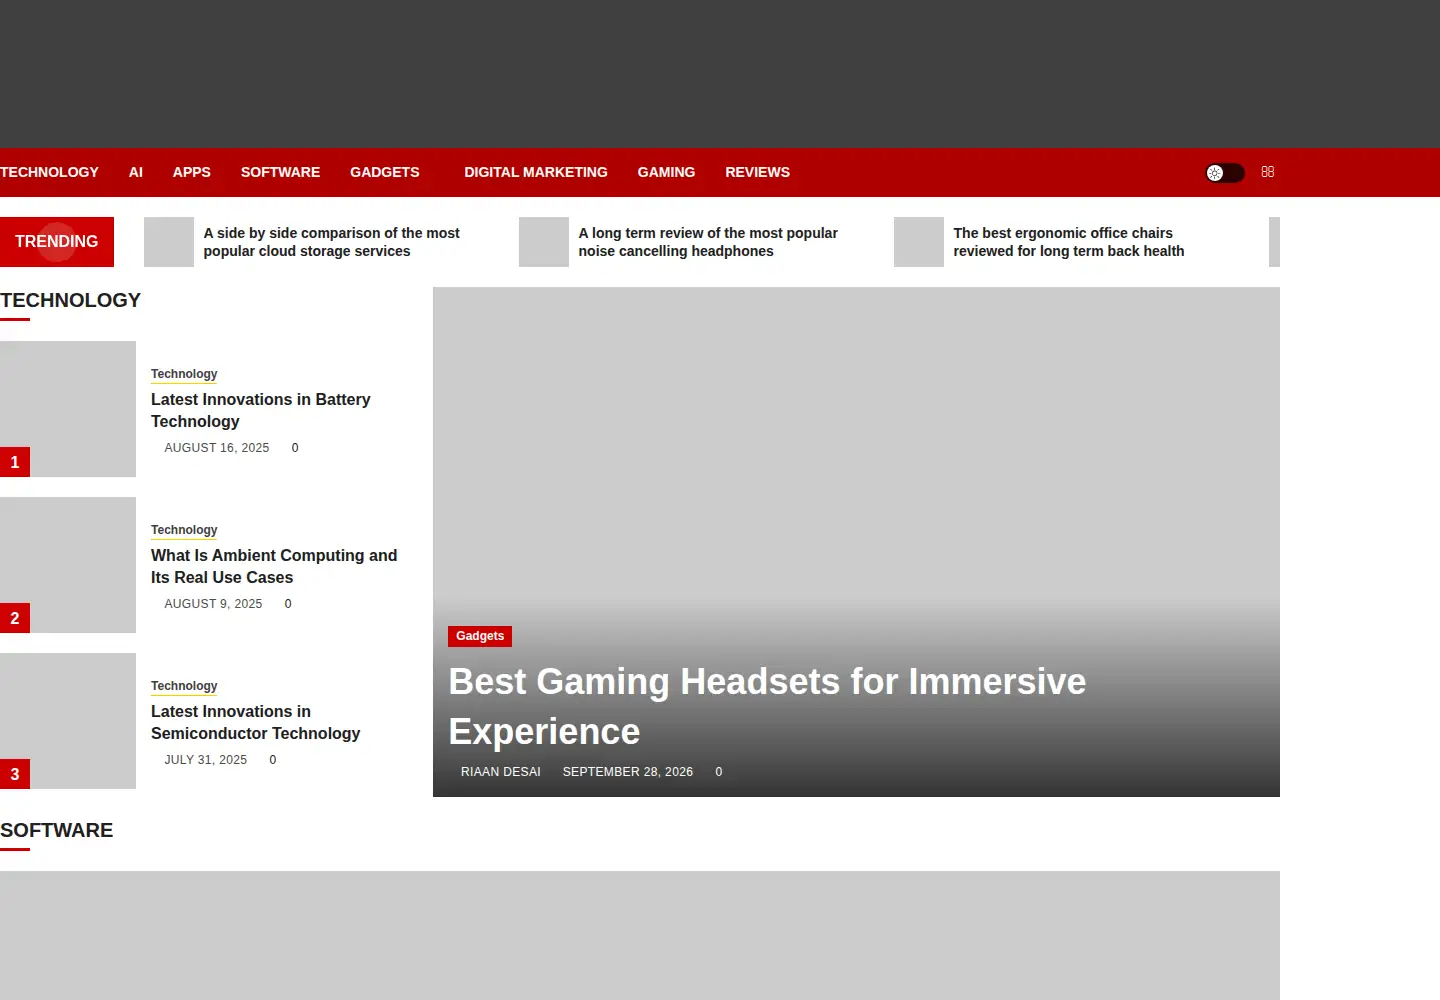The height and width of the screenshot is (1000, 1440).
Task: Open Best Gaming Headsets for Immersive Experience
Action: coord(767,707)
